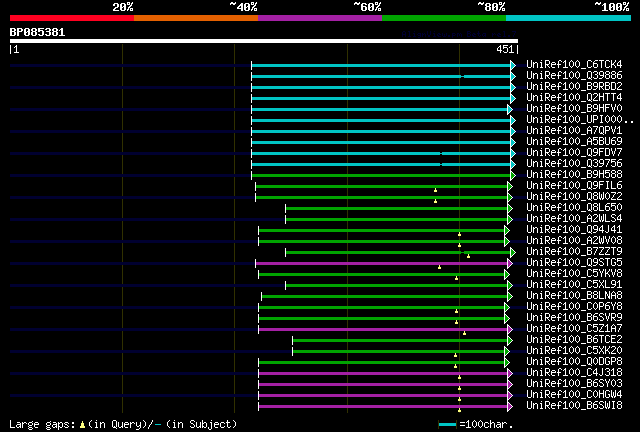Click the arrowhead ending the Q39886 bar
The image size is (640, 432).
513,76
